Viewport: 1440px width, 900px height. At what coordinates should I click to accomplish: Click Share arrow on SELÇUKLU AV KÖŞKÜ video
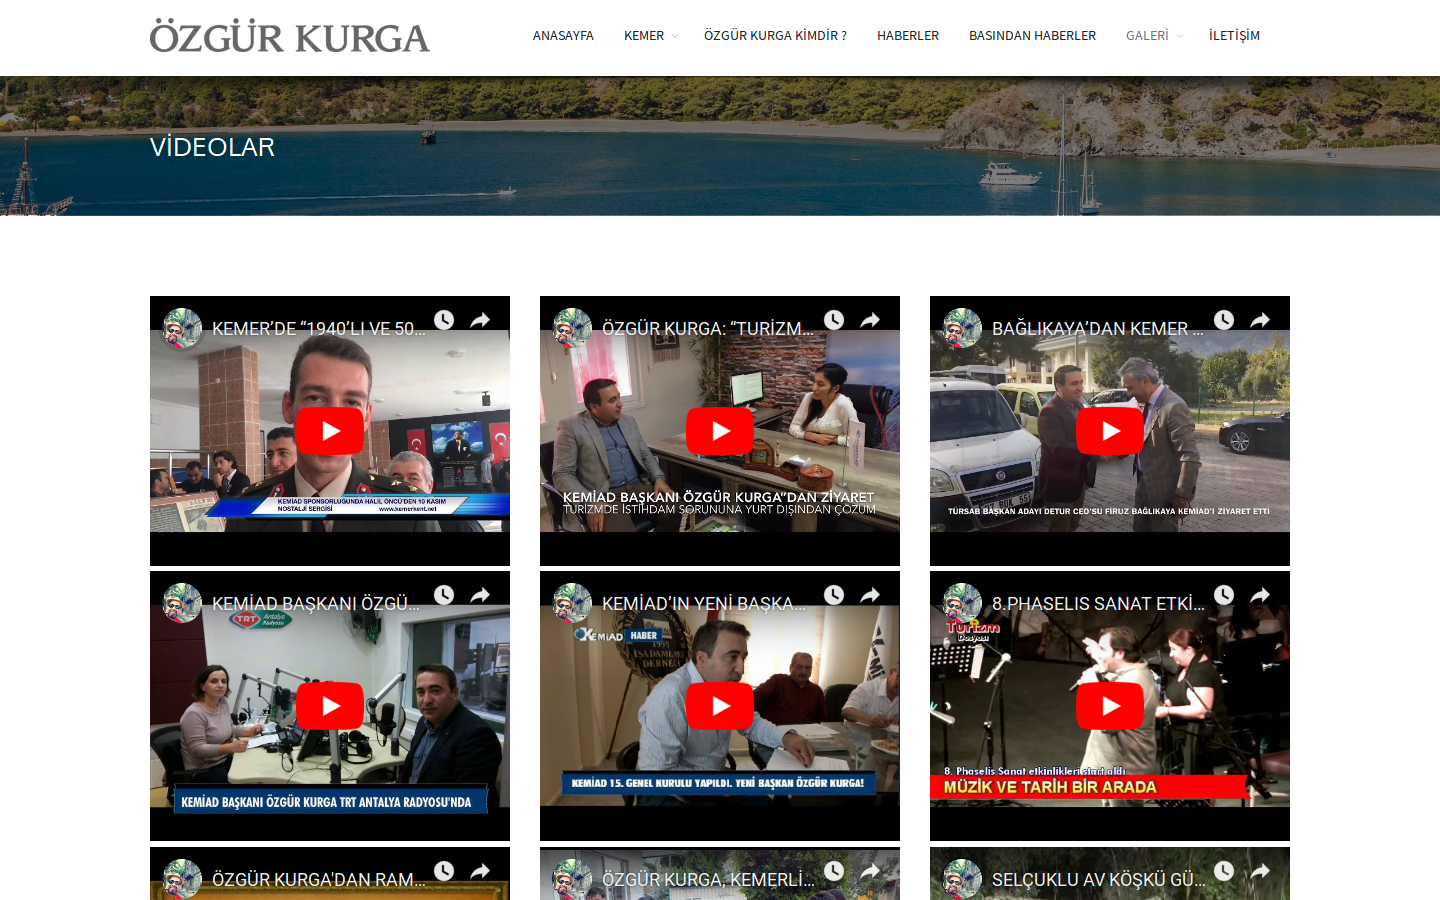(x=1260, y=871)
